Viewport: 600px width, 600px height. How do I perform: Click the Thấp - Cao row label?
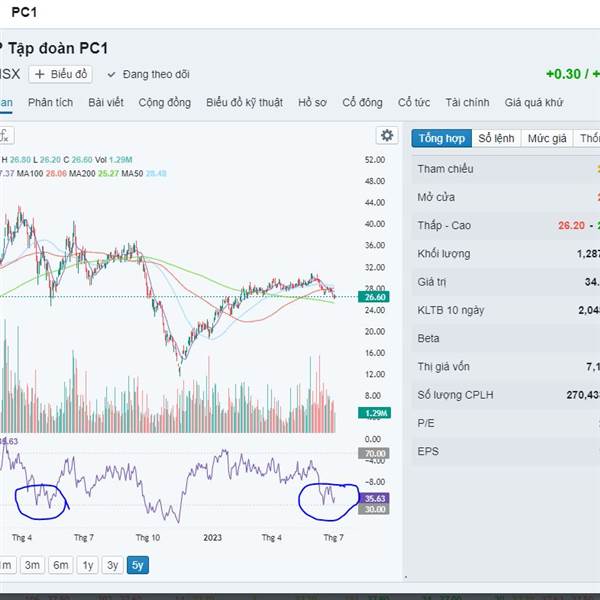(x=444, y=225)
